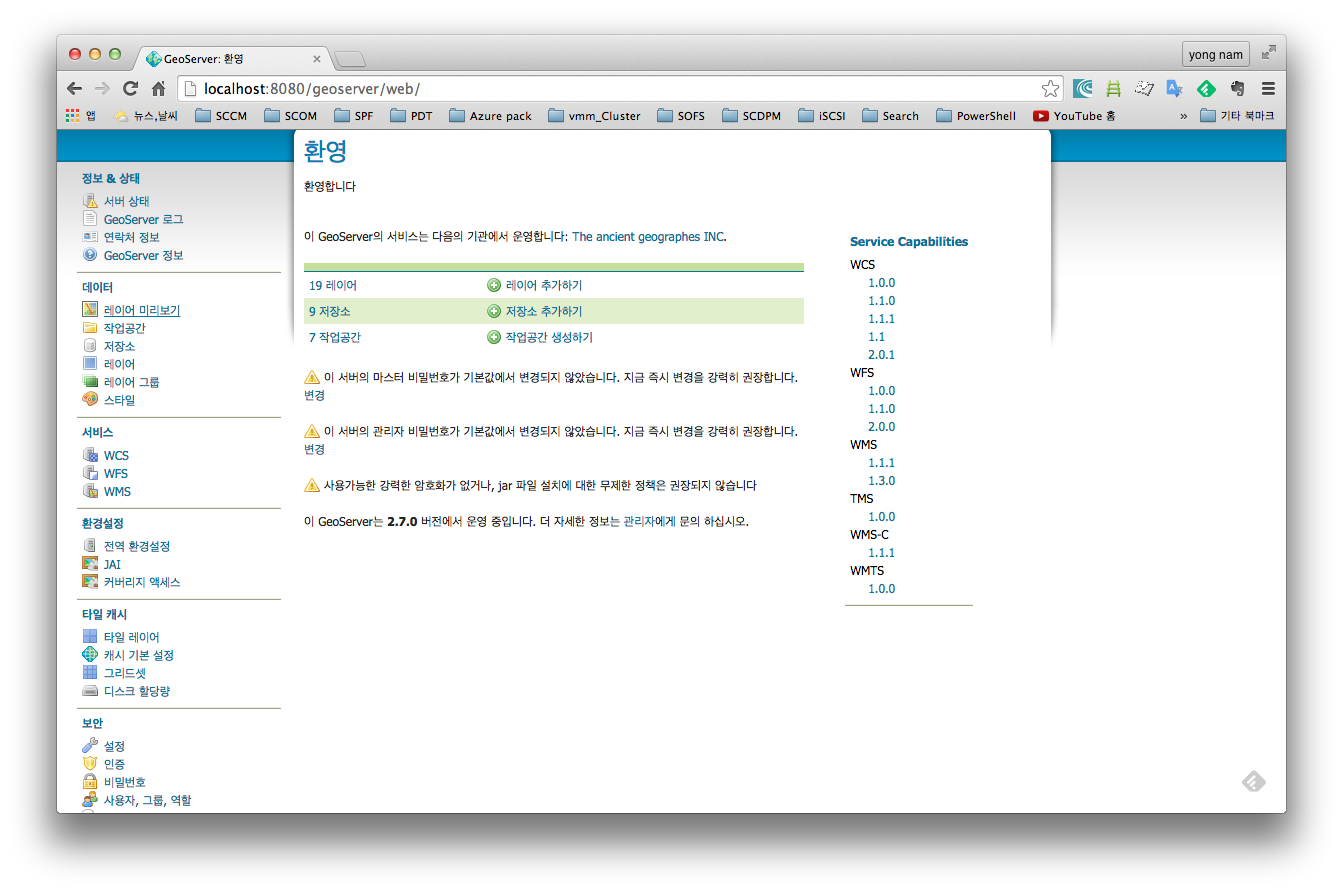Open the 관리자 contact link
The image size is (1343, 892).
(639, 521)
